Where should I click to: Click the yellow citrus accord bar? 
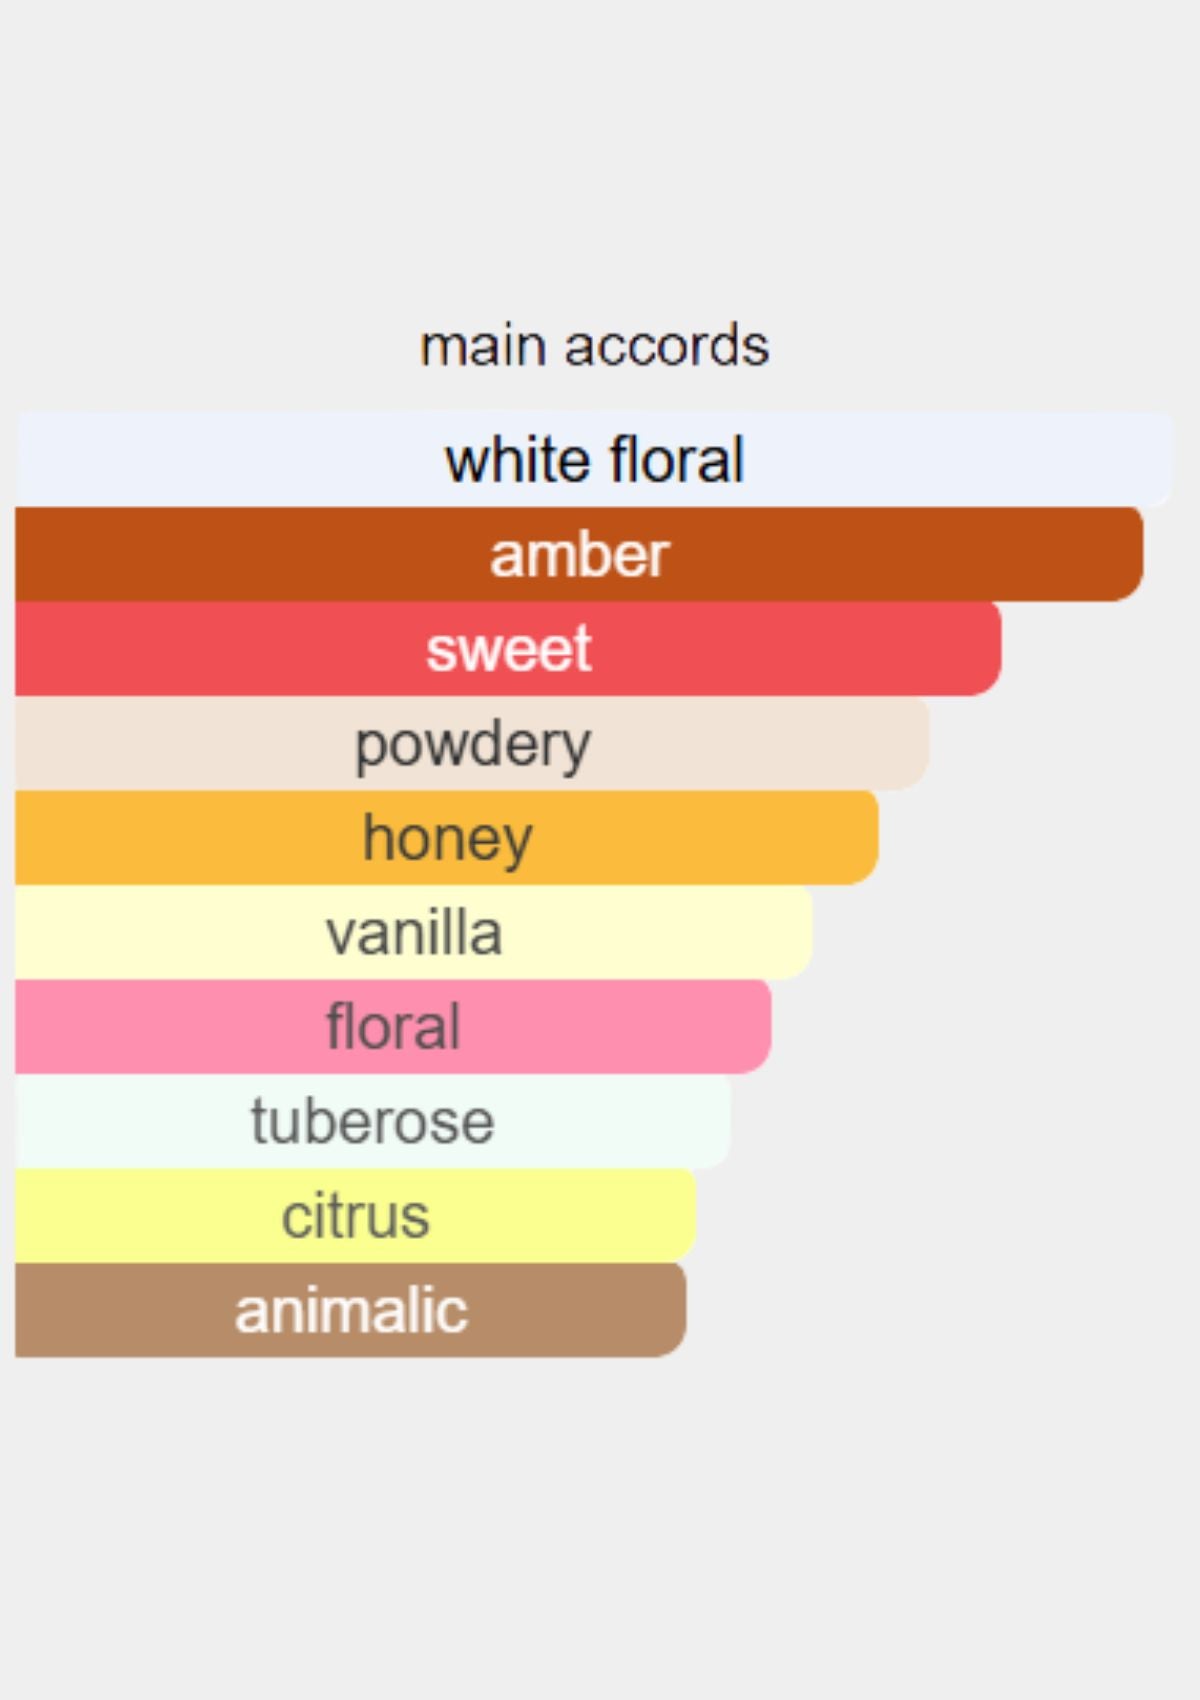(x=355, y=1215)
